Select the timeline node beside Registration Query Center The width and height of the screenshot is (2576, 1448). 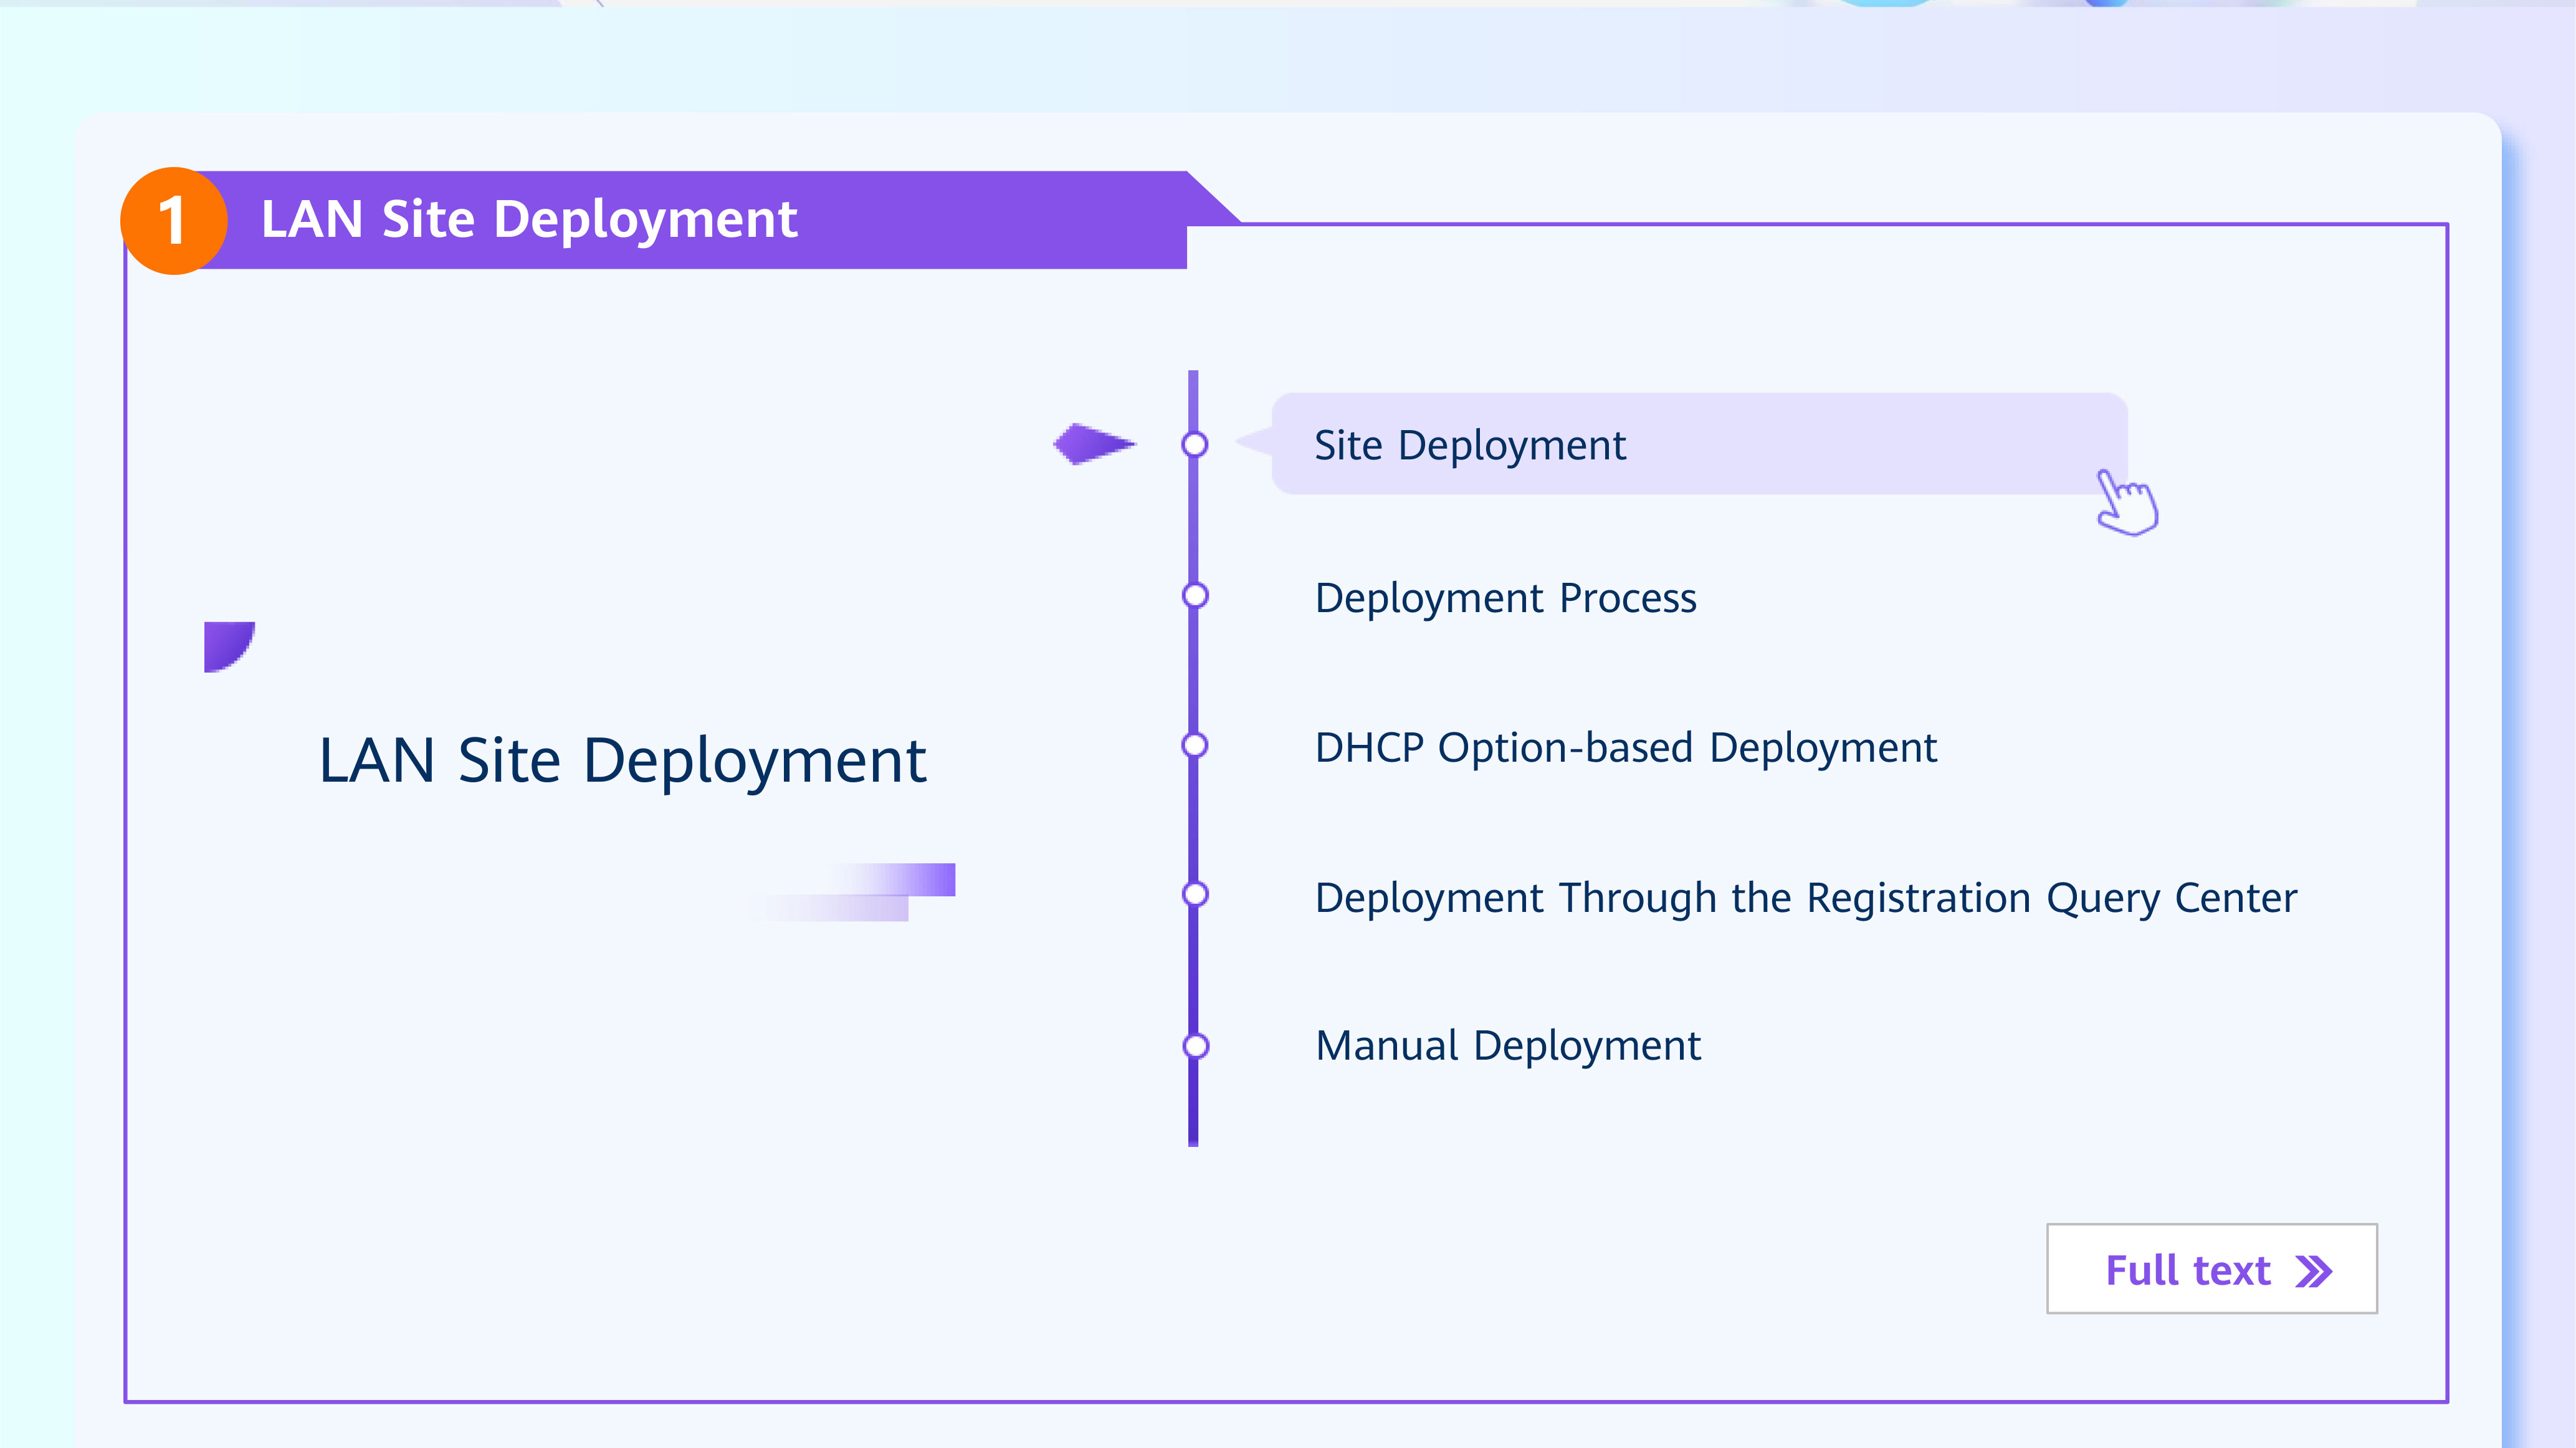coord(1194,894)
